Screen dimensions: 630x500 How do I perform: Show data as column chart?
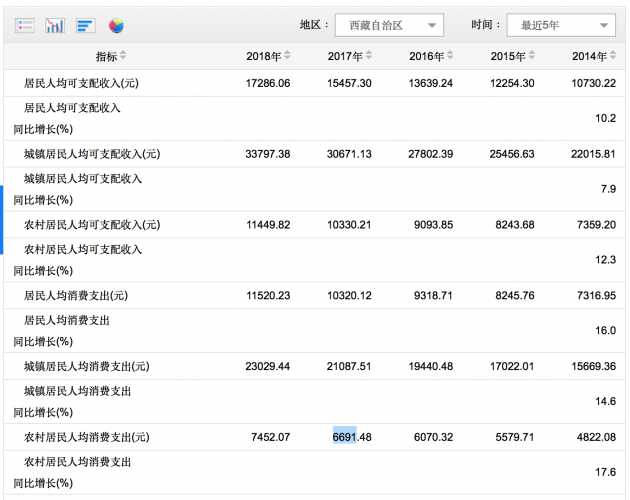[x=55, y=25]
